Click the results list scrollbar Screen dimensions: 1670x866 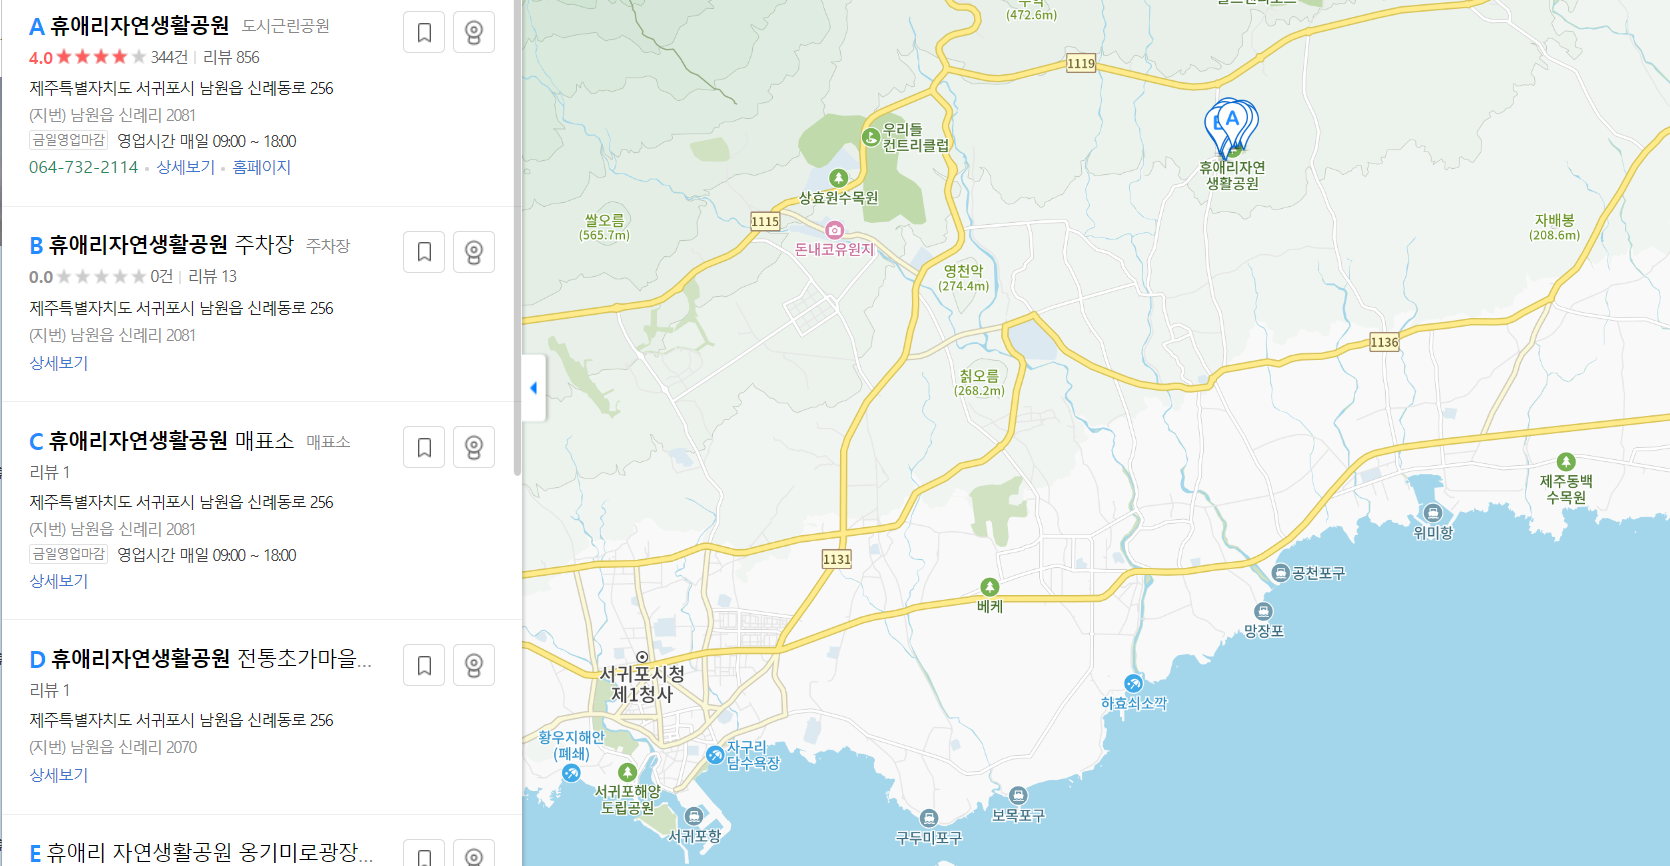517,238
